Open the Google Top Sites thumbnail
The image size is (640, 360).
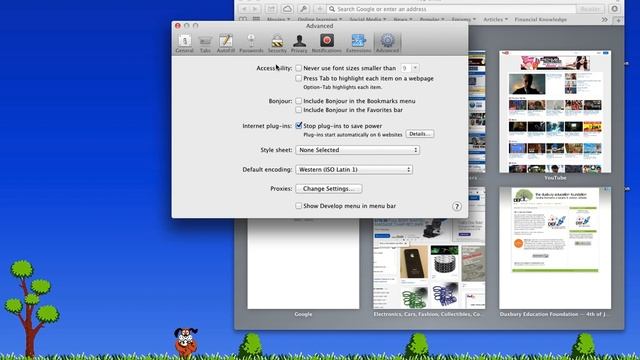tap(303, 263)
